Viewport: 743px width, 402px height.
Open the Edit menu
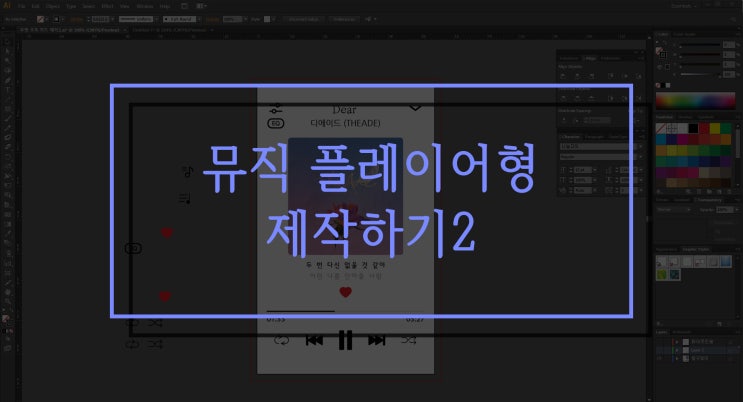tap(36, 6)
